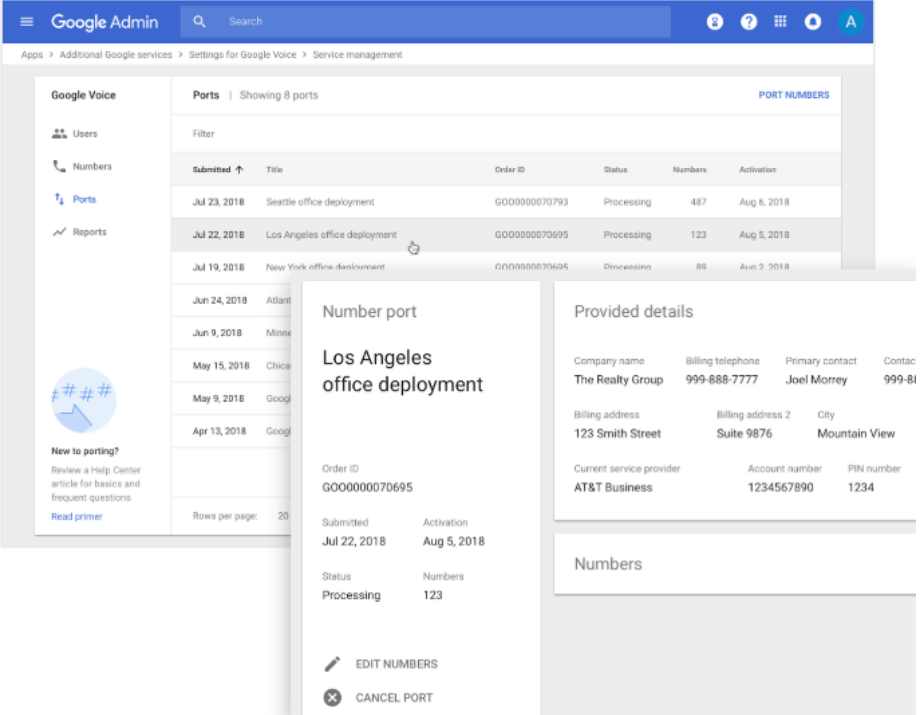Open the hamburger main menu
924x715 pixels.
pyautogui.click(x=27, y=22)
